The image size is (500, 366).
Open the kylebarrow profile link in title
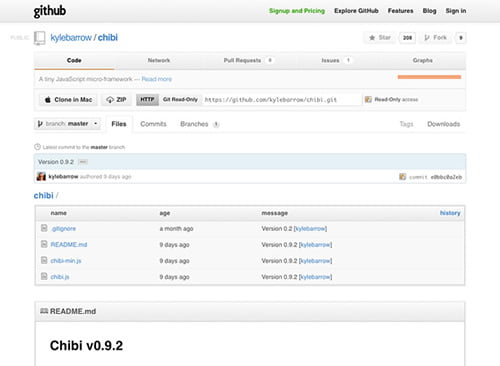click(x=71, y=38)
